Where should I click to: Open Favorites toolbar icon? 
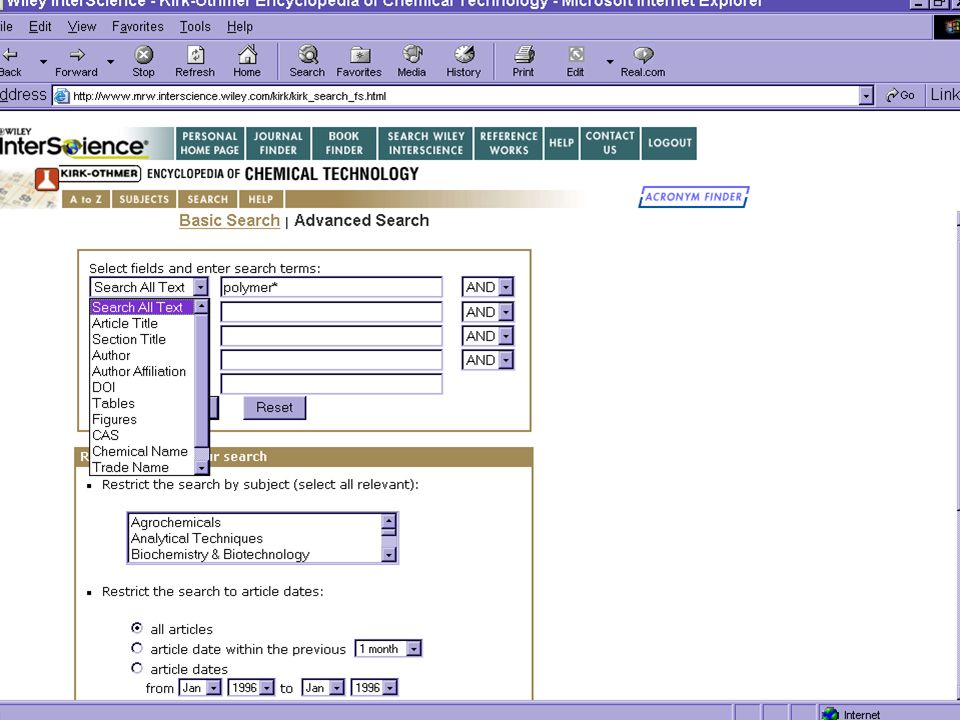pyautogui.click(x=359, y=55)
